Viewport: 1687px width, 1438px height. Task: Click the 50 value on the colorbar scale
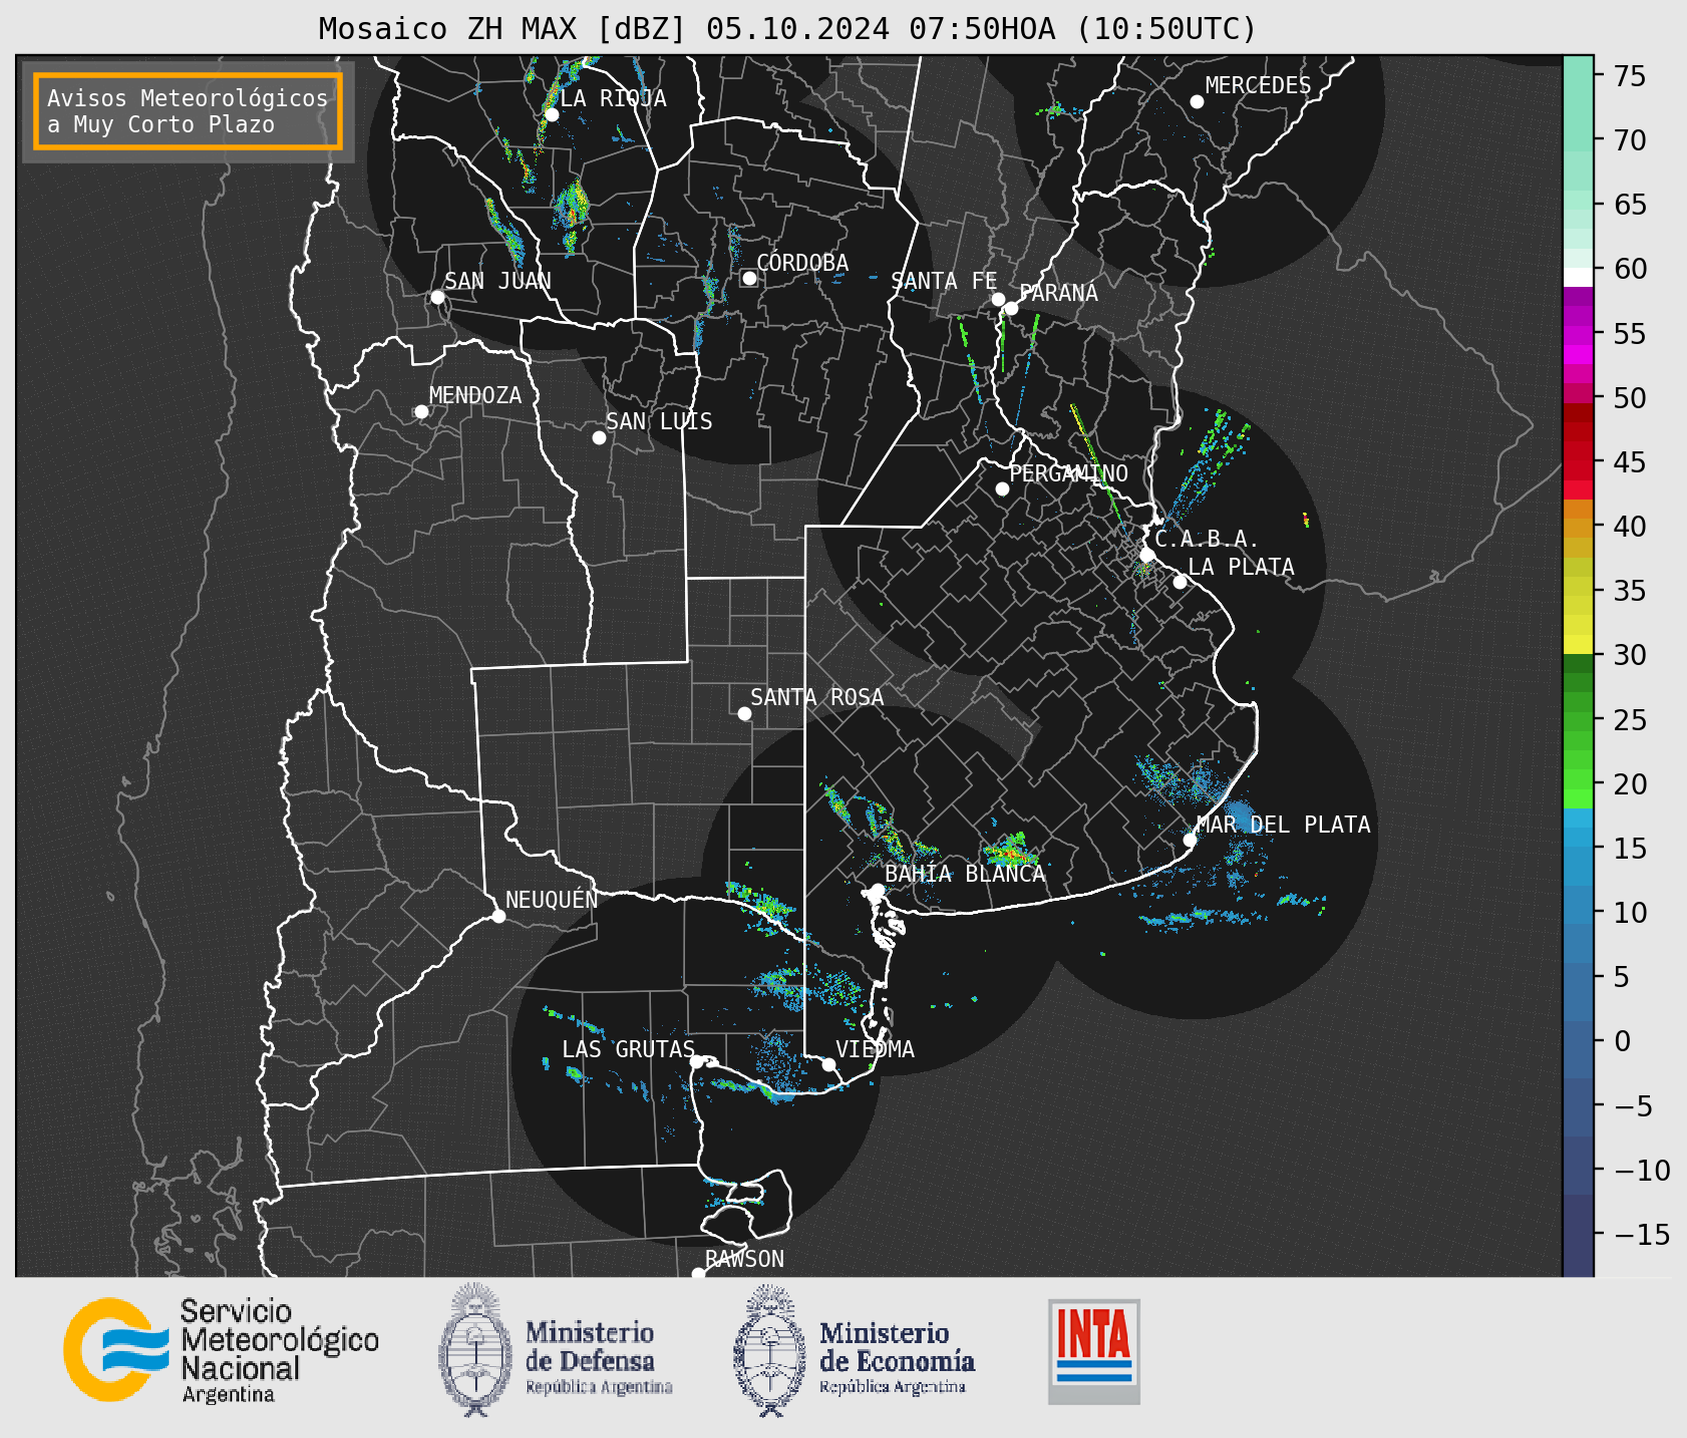1629,398
